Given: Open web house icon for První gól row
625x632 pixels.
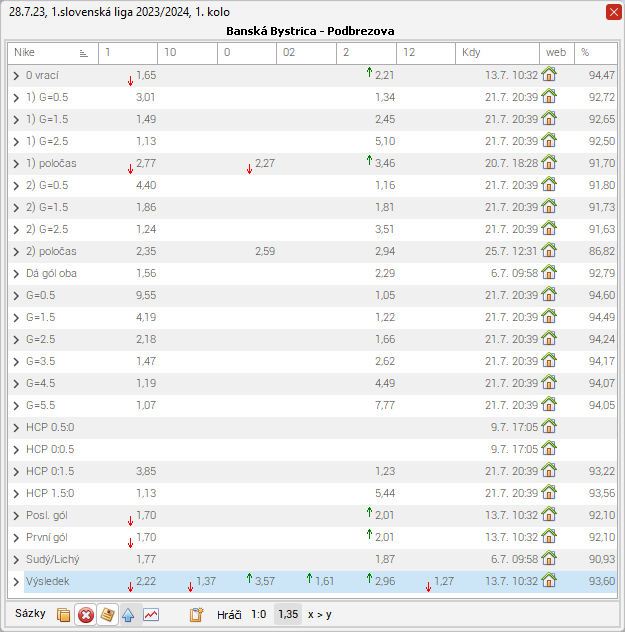Looking at the screenshot, I should [x=549, y=537].
